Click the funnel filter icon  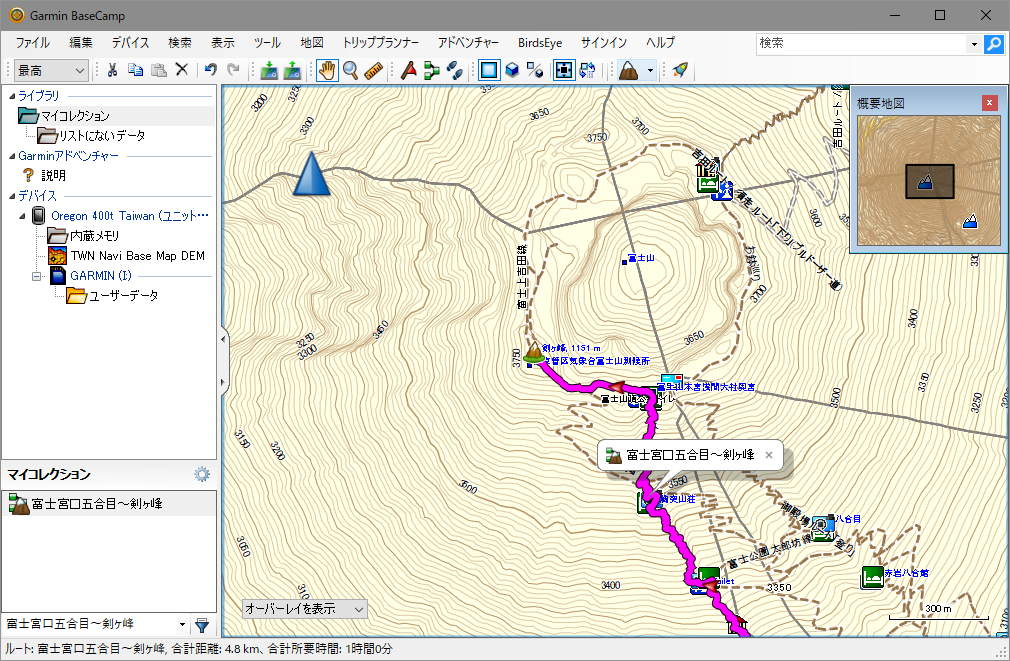coord(202,624)
